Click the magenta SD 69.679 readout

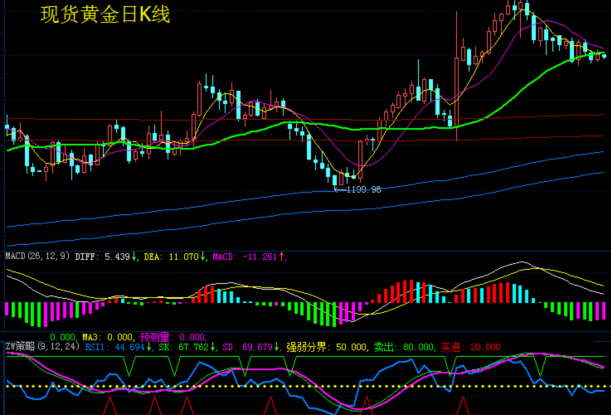point(248,347)
